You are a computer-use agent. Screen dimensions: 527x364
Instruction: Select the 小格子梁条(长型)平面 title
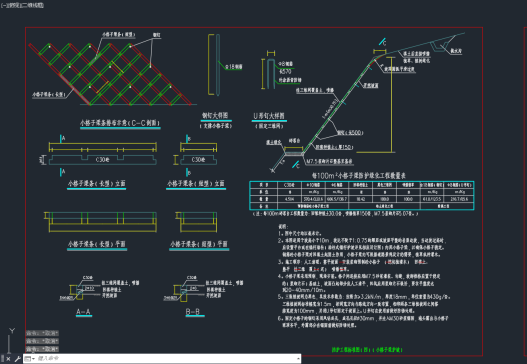click(97, 244)
